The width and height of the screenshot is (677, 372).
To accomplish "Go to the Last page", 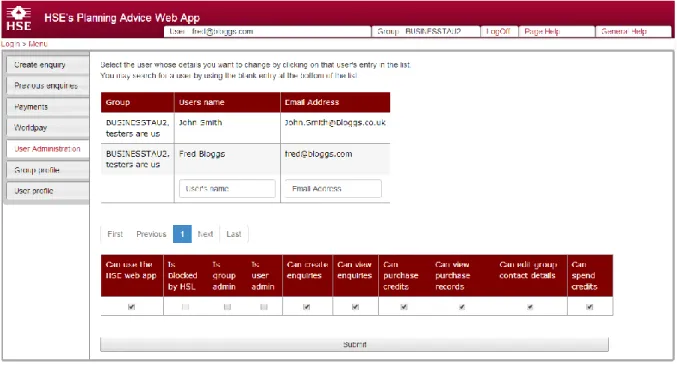I will (x=234, y=234).
